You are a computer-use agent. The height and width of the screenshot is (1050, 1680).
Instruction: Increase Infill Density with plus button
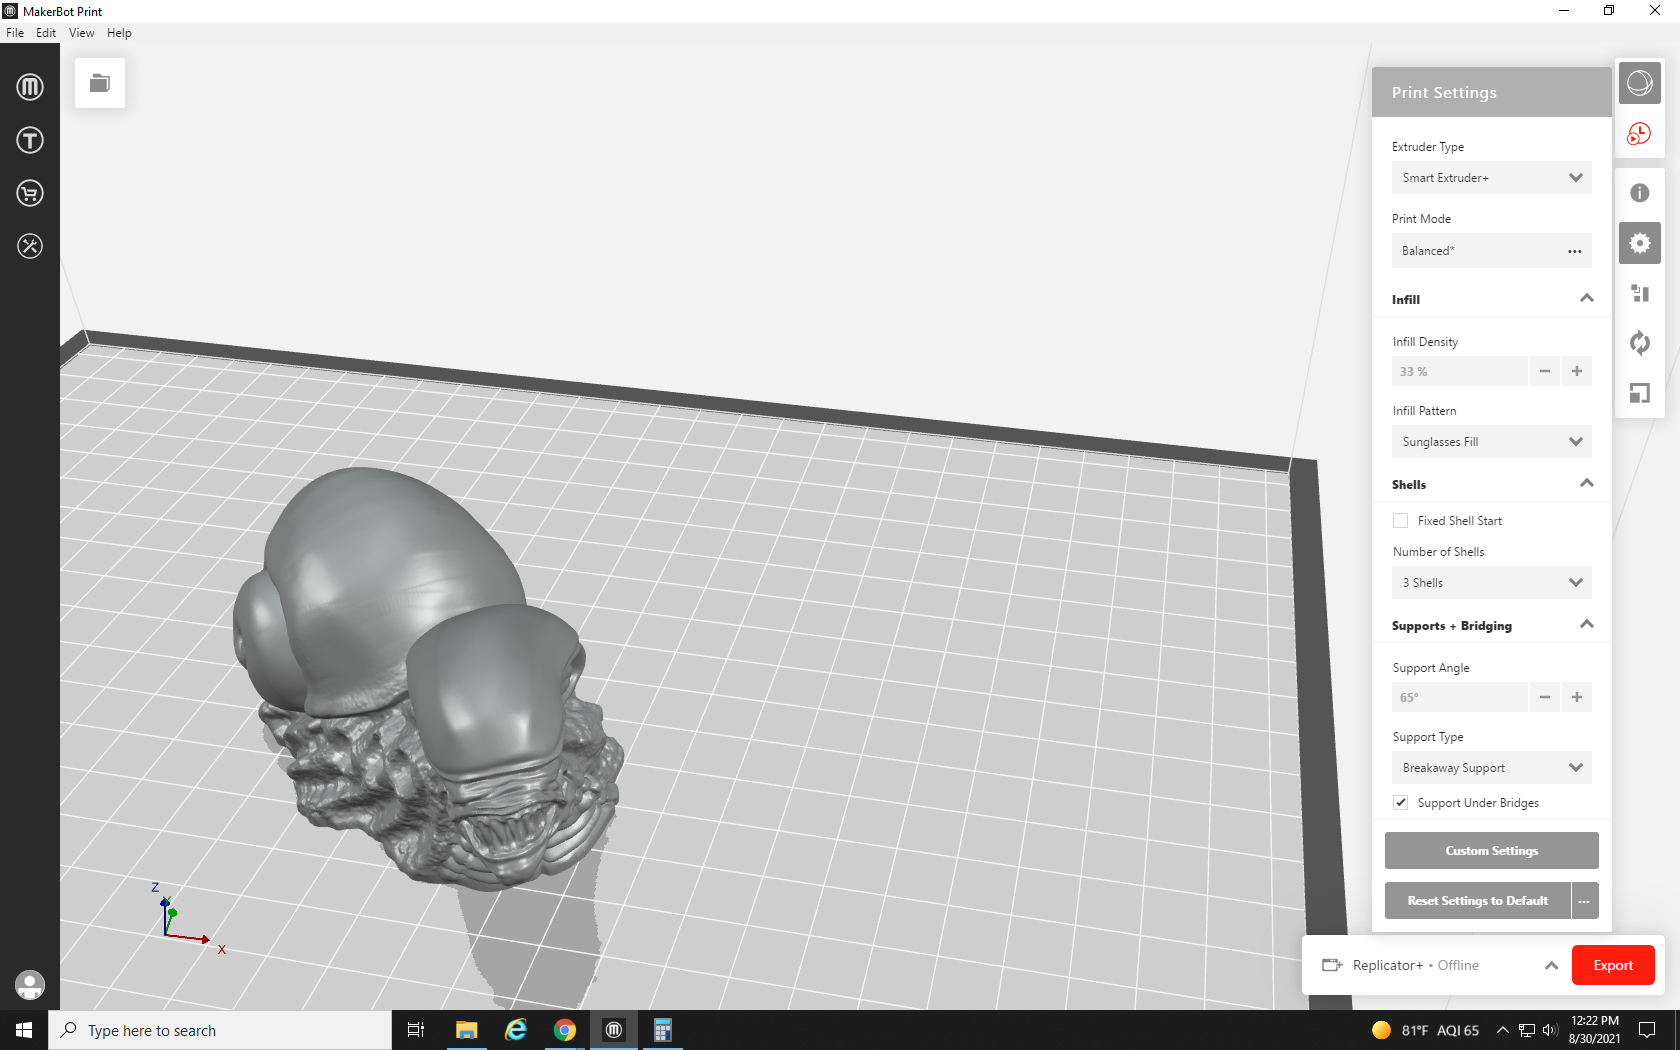1577,371
